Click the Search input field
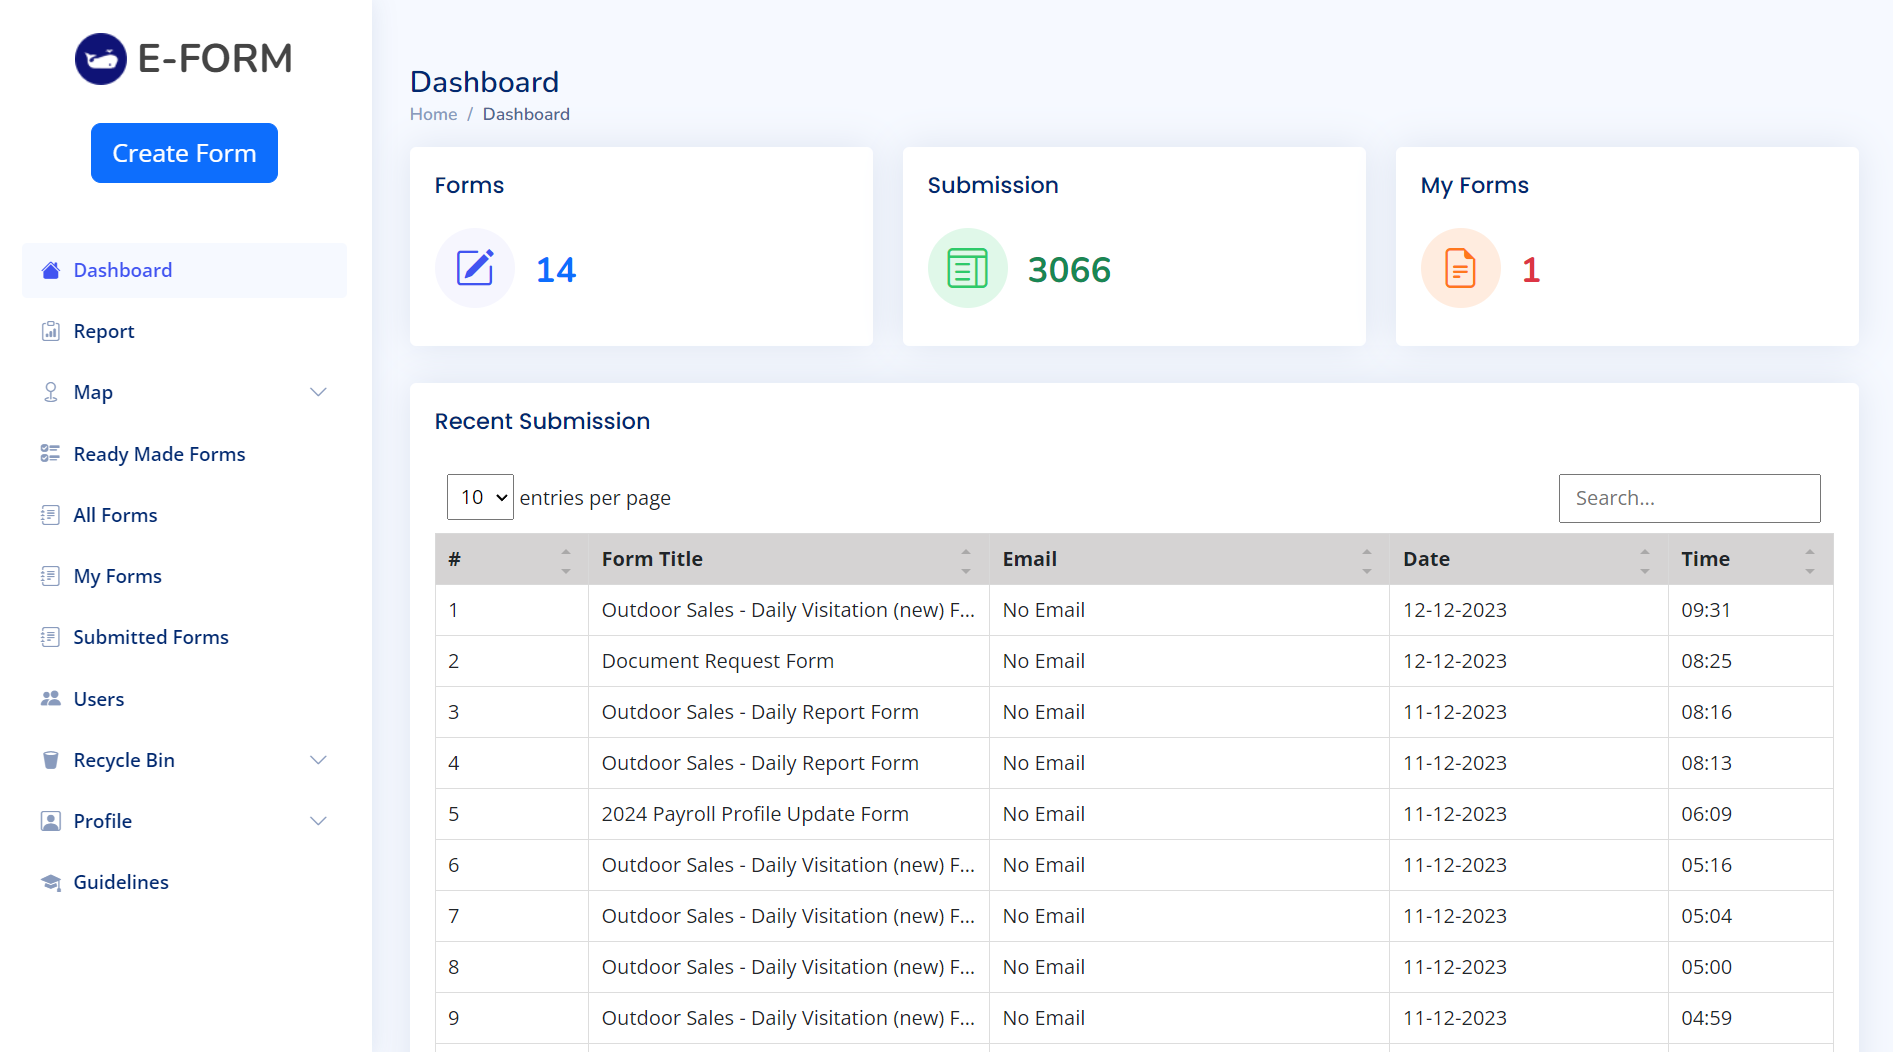1893x1052 pixels. point(1689,498)
